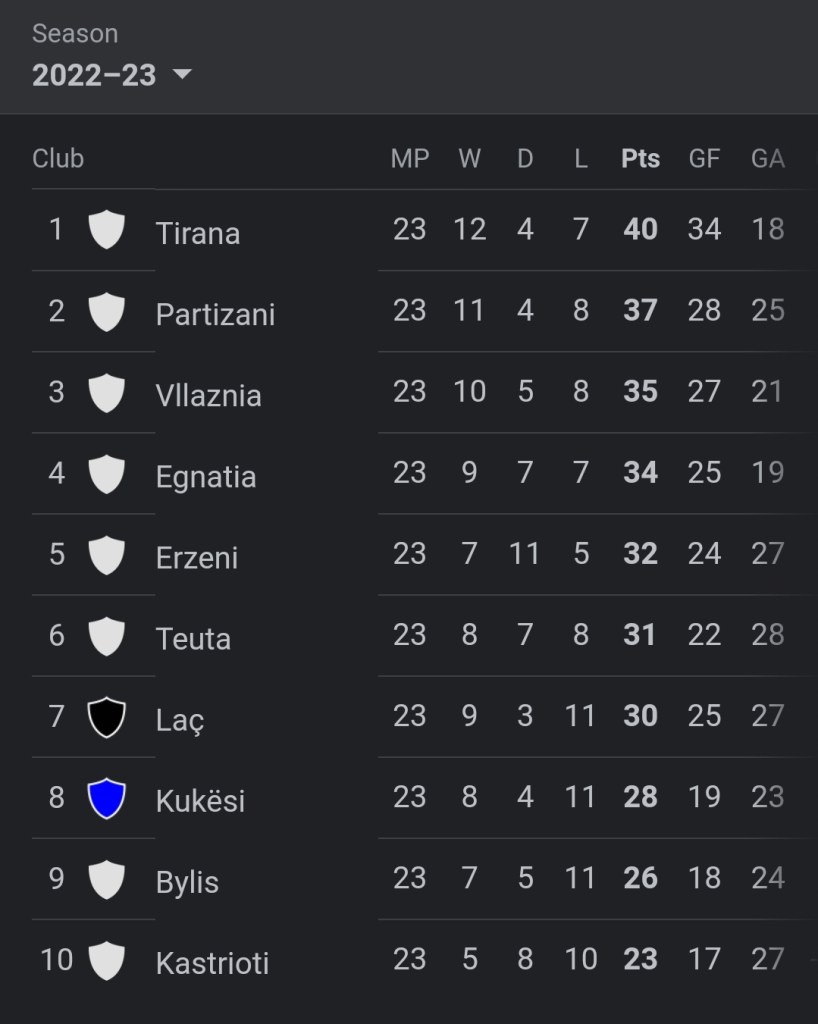Screen dimensions: 818x1024
Task: Open the Tirana team link
Action: [x=198, y=233]
